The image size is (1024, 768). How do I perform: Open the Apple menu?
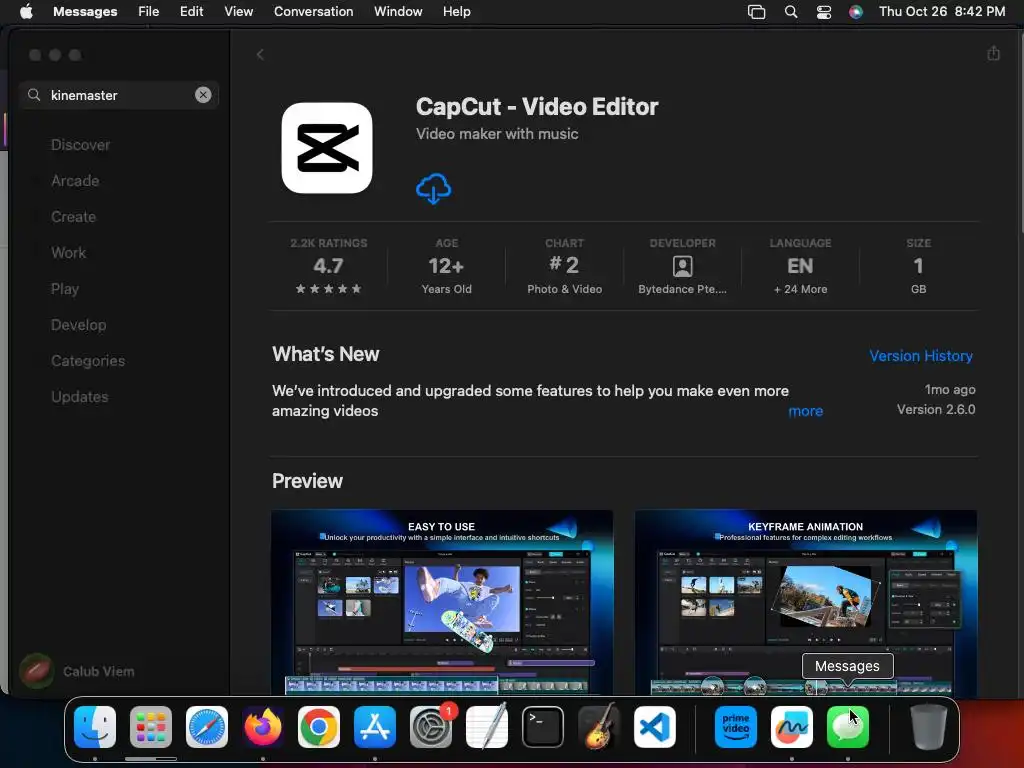[26, 12]
